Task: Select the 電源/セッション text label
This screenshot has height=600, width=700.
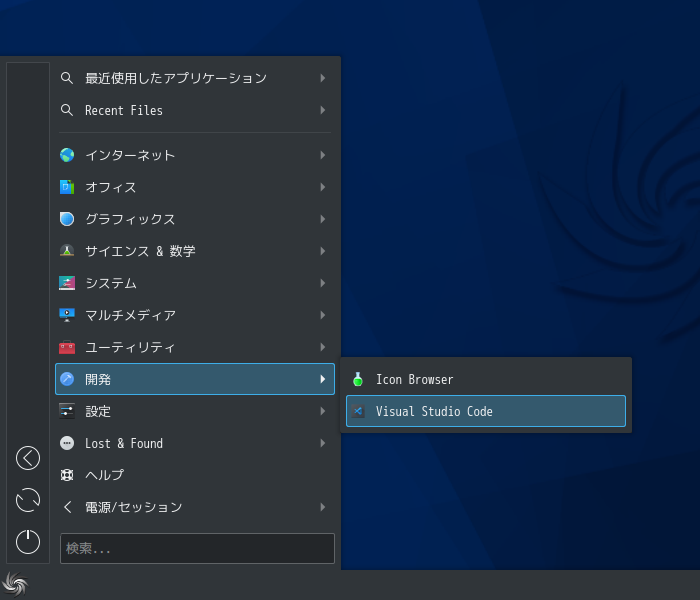Action: (133, 507)
